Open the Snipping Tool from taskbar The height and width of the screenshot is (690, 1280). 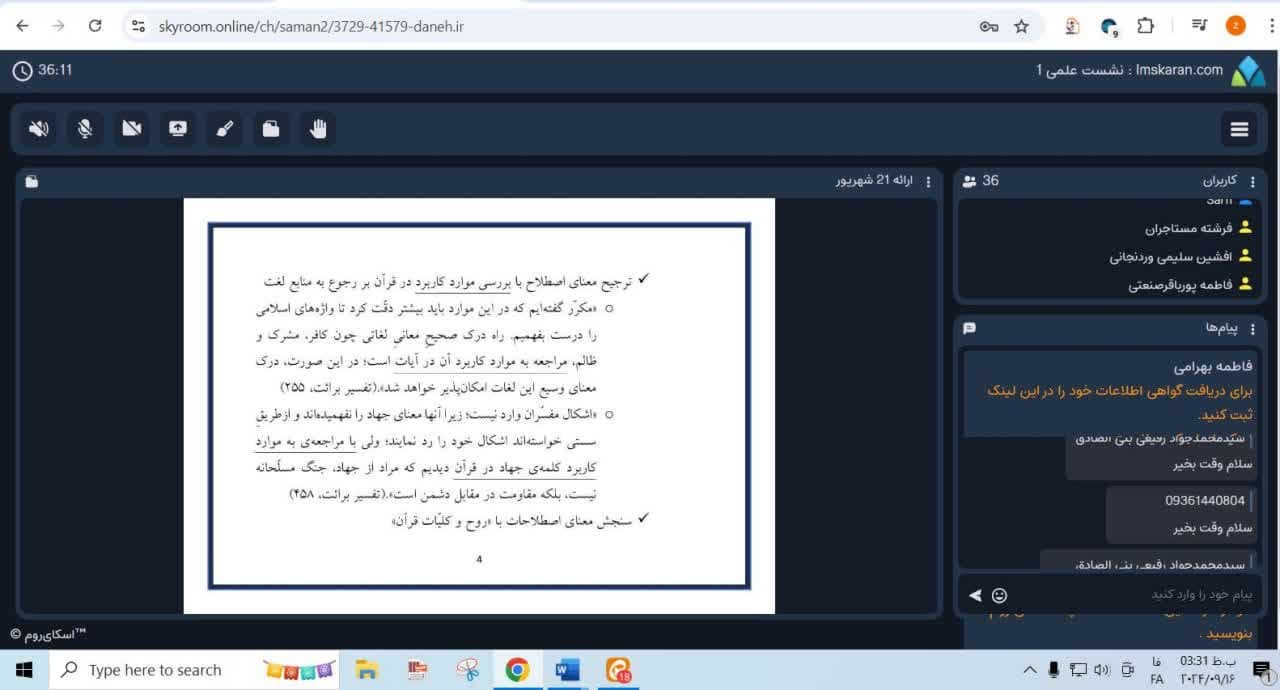click(x=467, y=670)
